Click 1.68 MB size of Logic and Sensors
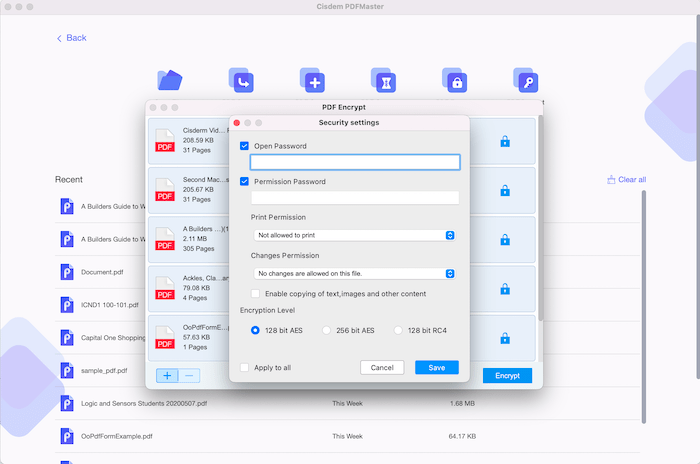This screenshot has width=700, height=464. point(462,403)
